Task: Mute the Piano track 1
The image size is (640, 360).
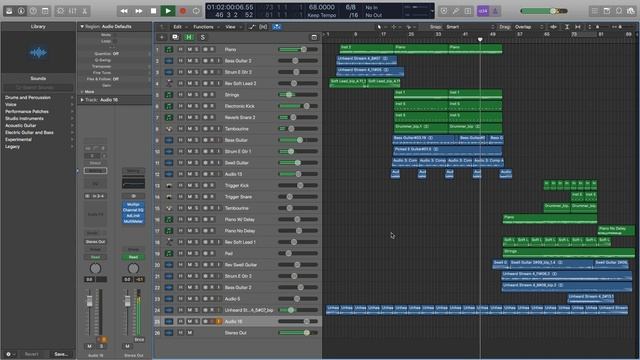Action: tap(189, 49)
